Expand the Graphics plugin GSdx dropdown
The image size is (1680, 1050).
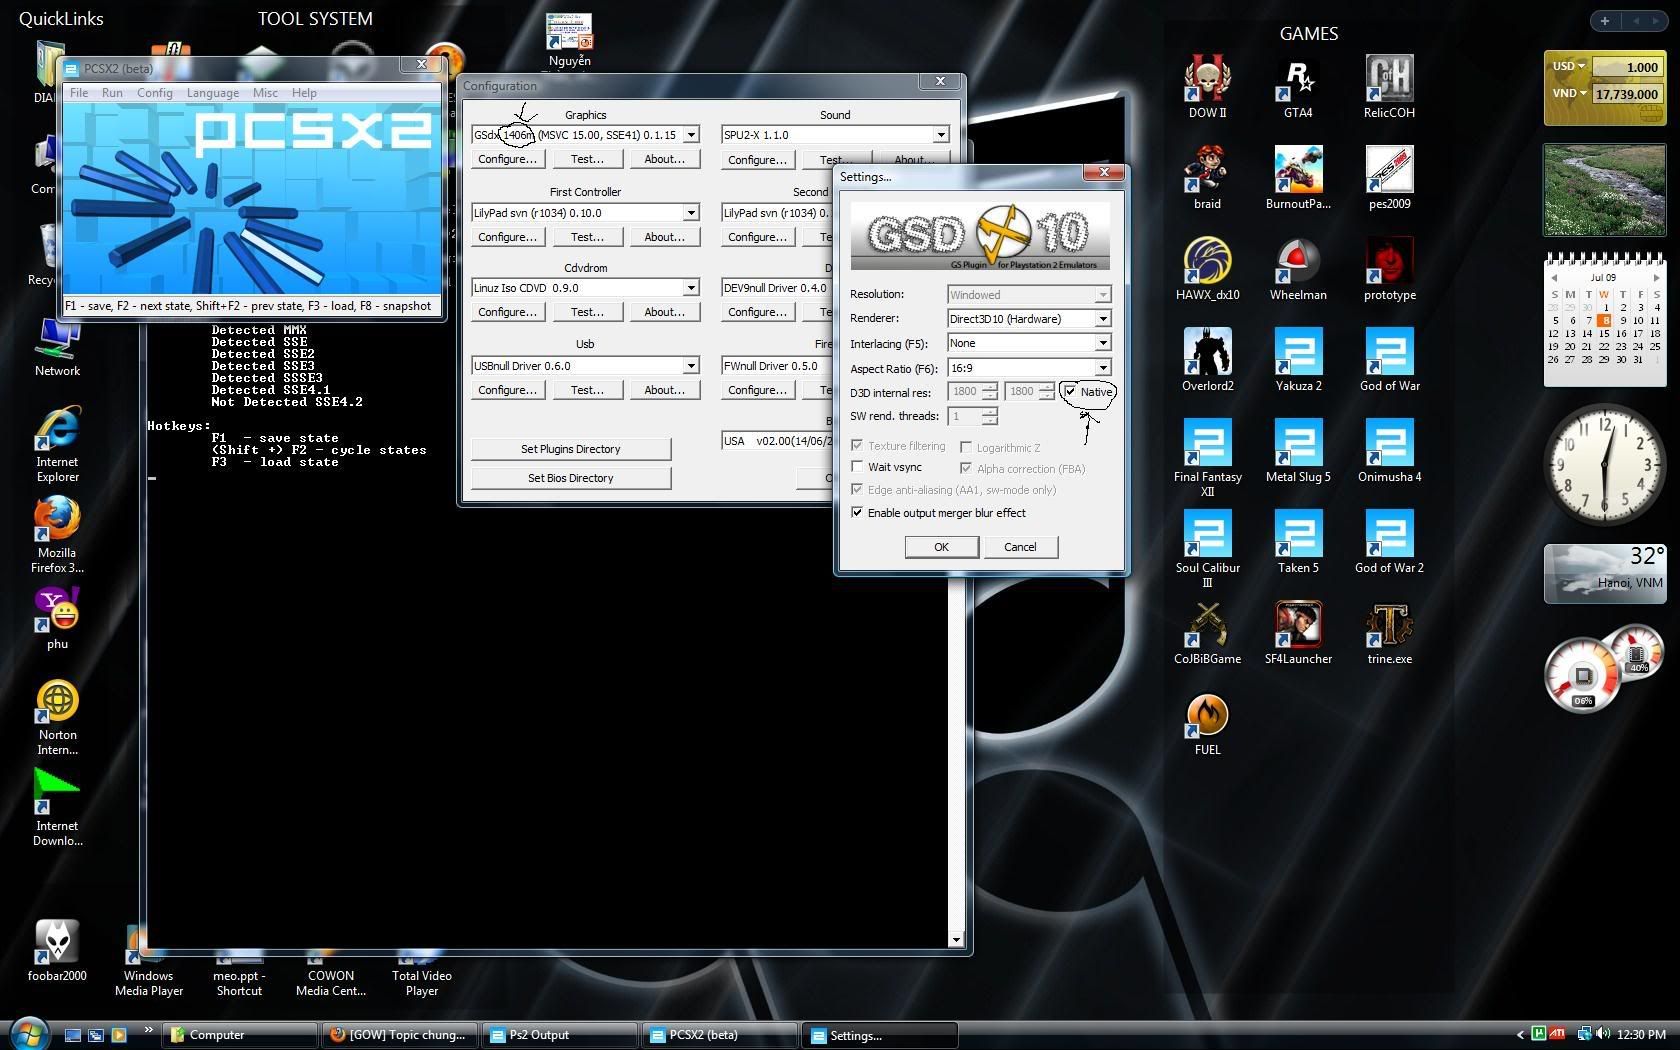tap(691, 134)
